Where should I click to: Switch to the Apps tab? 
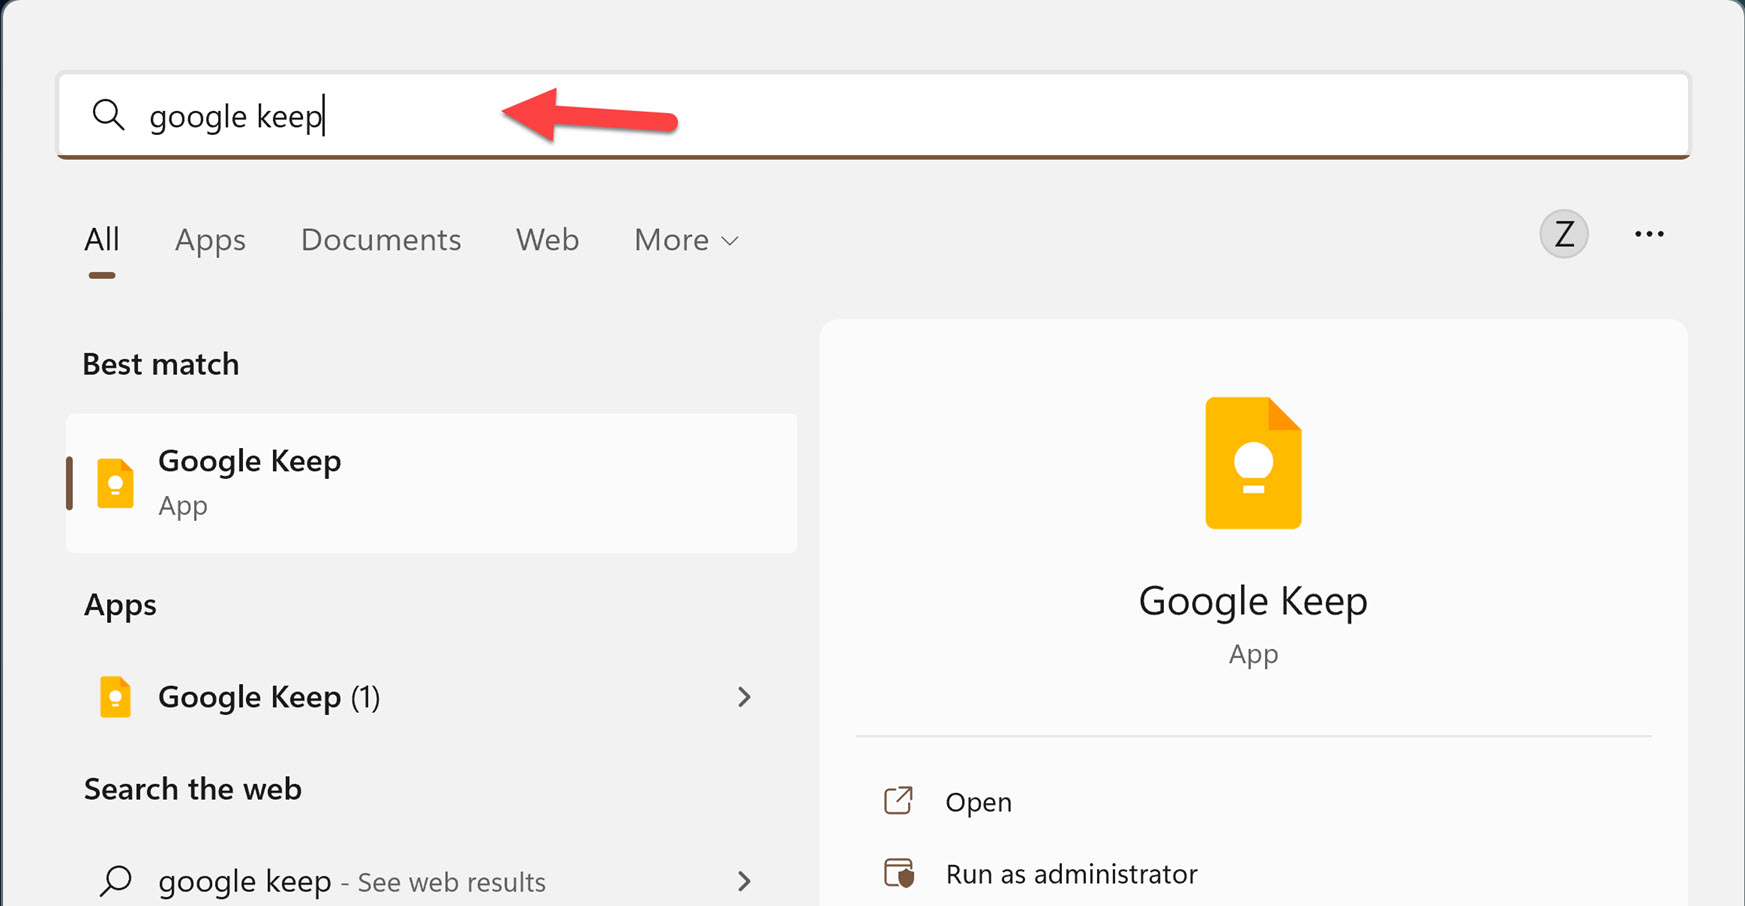(210, 240)
